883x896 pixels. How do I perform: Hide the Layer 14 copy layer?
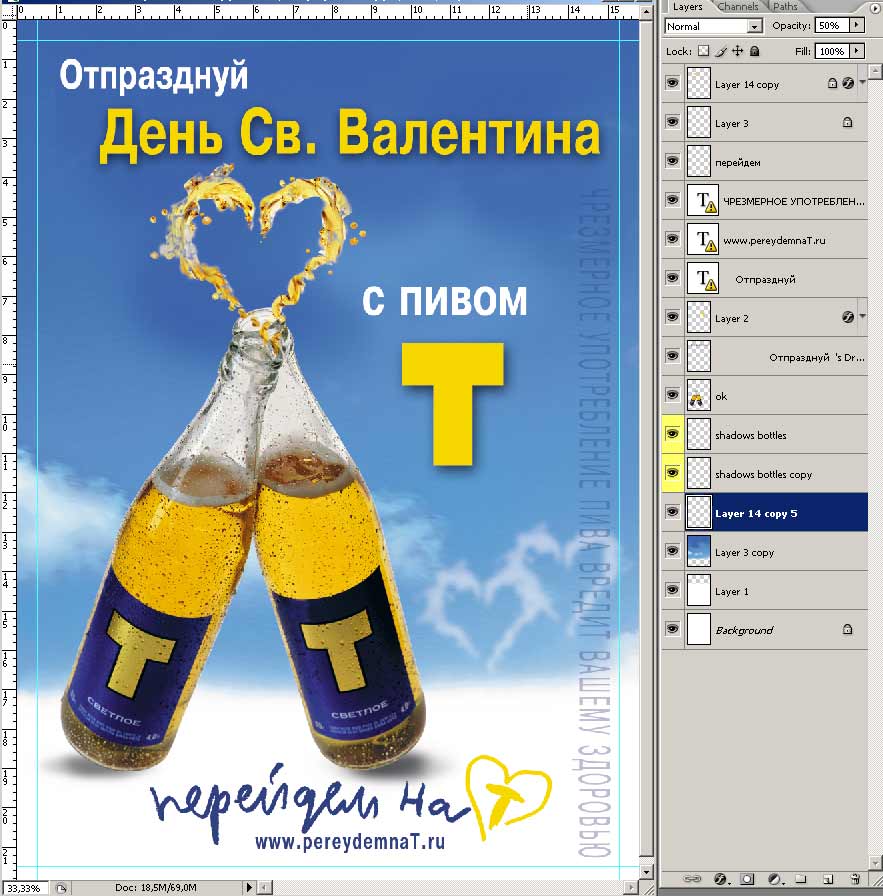[673, 83]
